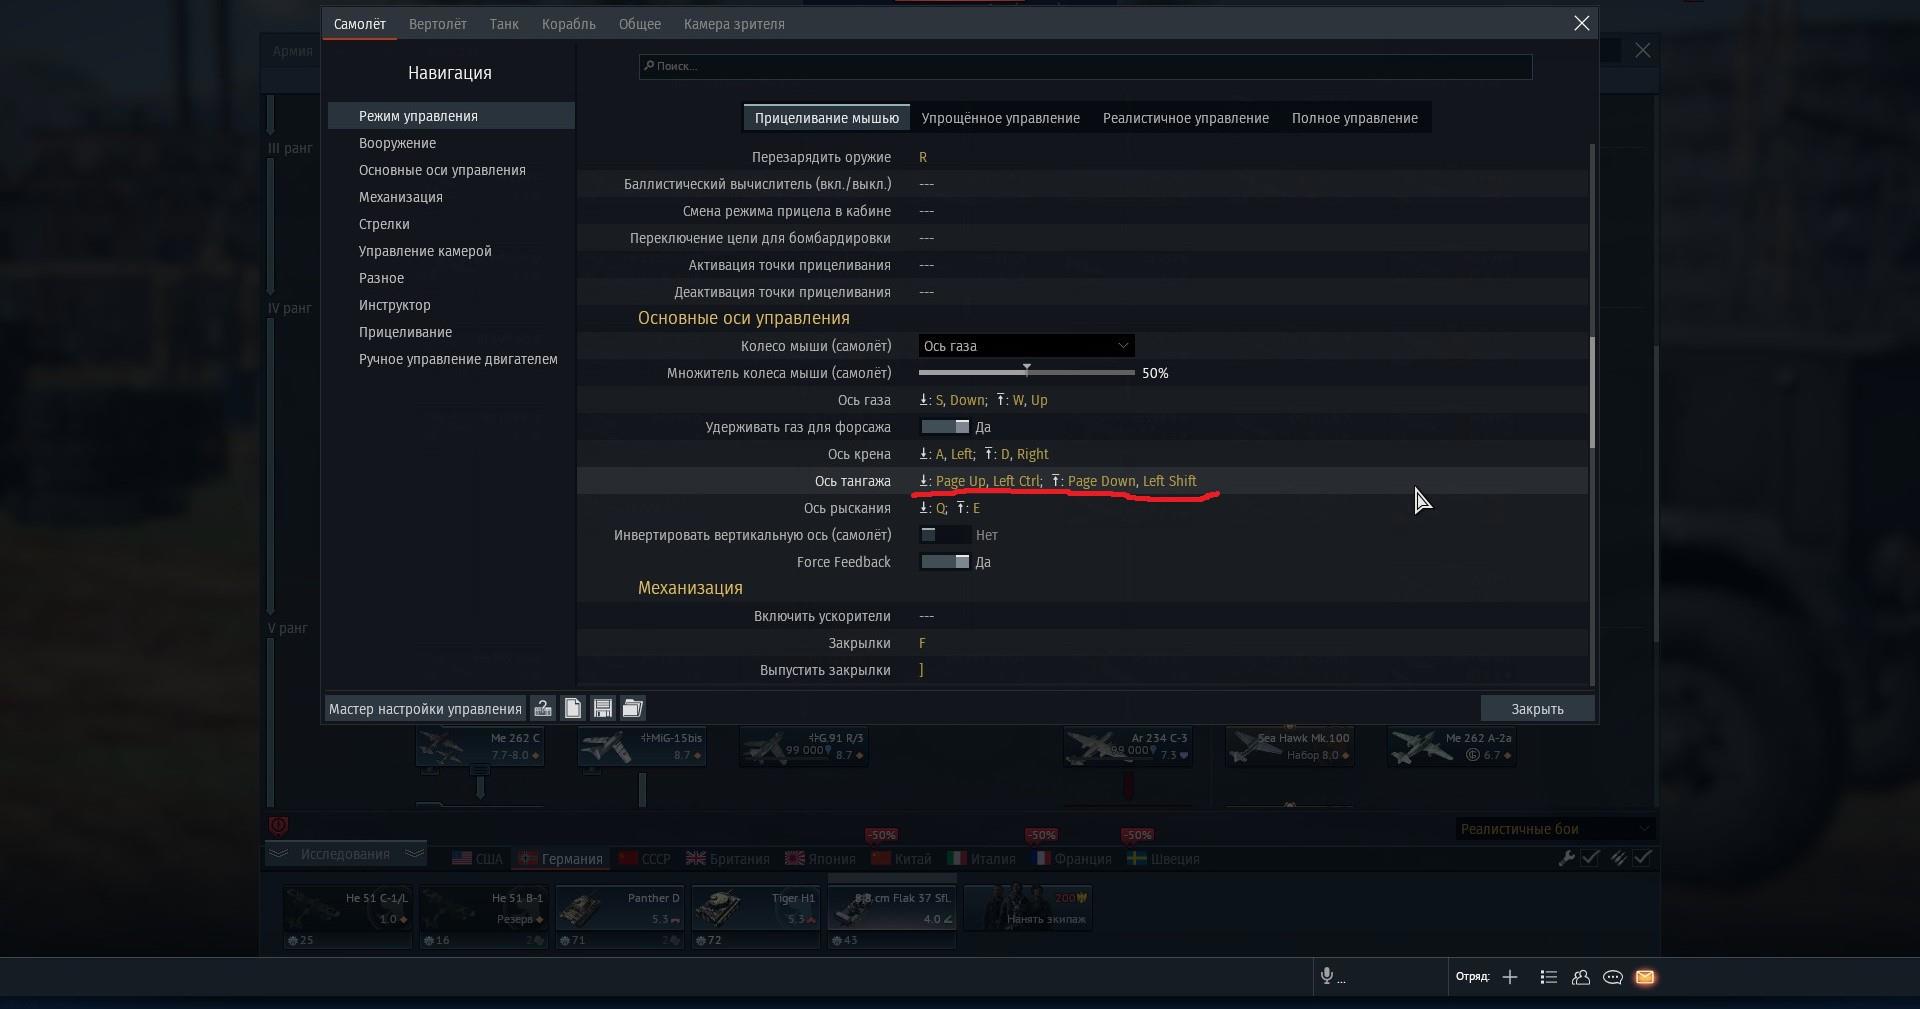1920x1009 pixels.
Task: Load controls with the open folder icon
Action: (633, 709)
